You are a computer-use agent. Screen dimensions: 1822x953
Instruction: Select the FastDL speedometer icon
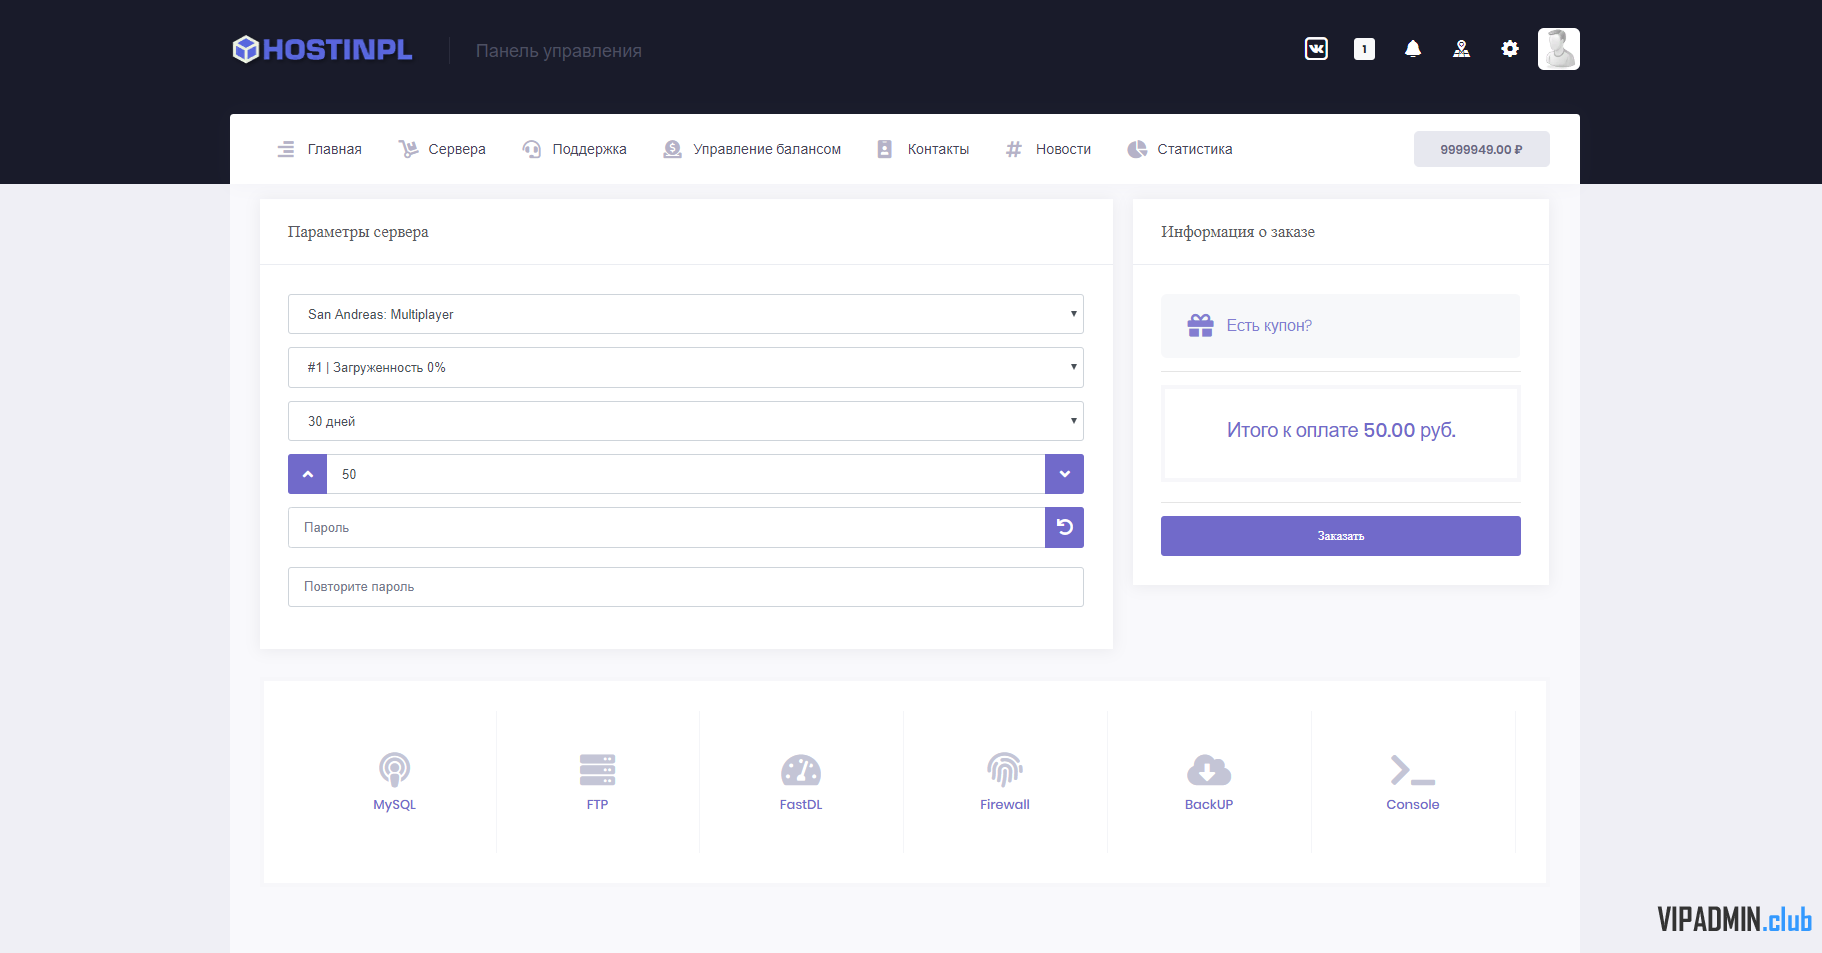(x=800, y=770)
